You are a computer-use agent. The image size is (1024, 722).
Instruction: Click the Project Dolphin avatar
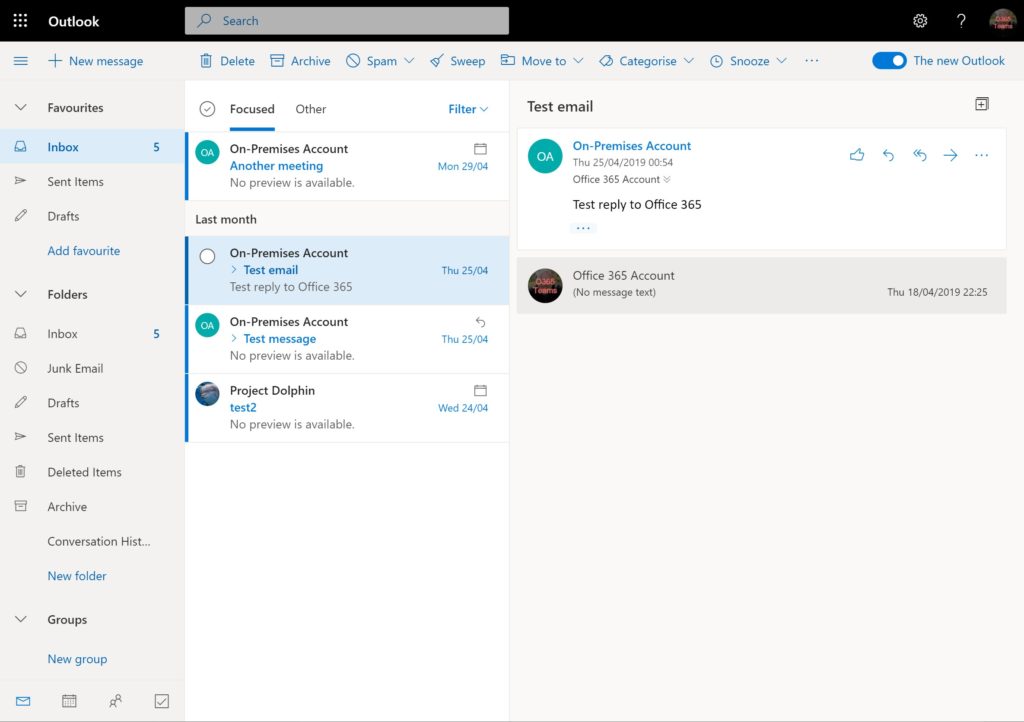207,394
